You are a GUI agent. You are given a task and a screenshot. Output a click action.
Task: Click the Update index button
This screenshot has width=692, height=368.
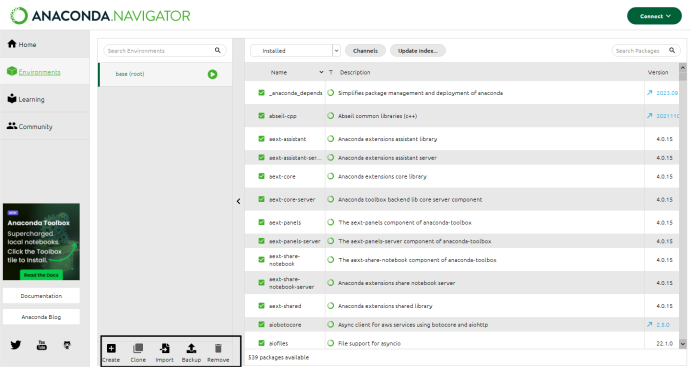pos(417,51)
